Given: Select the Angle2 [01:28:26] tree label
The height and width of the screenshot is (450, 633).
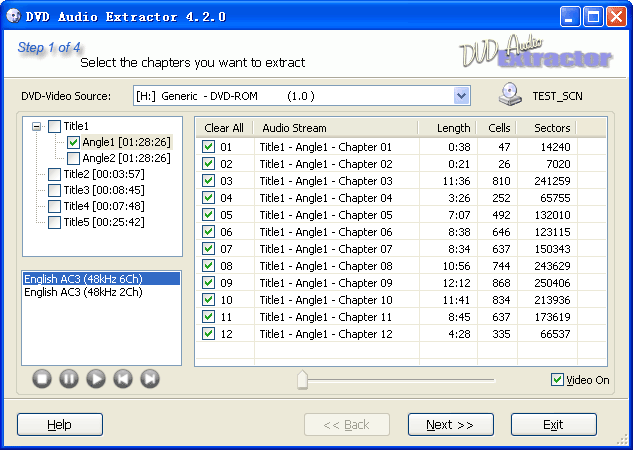Looking at the screenshot, I should tap(127, 158).
